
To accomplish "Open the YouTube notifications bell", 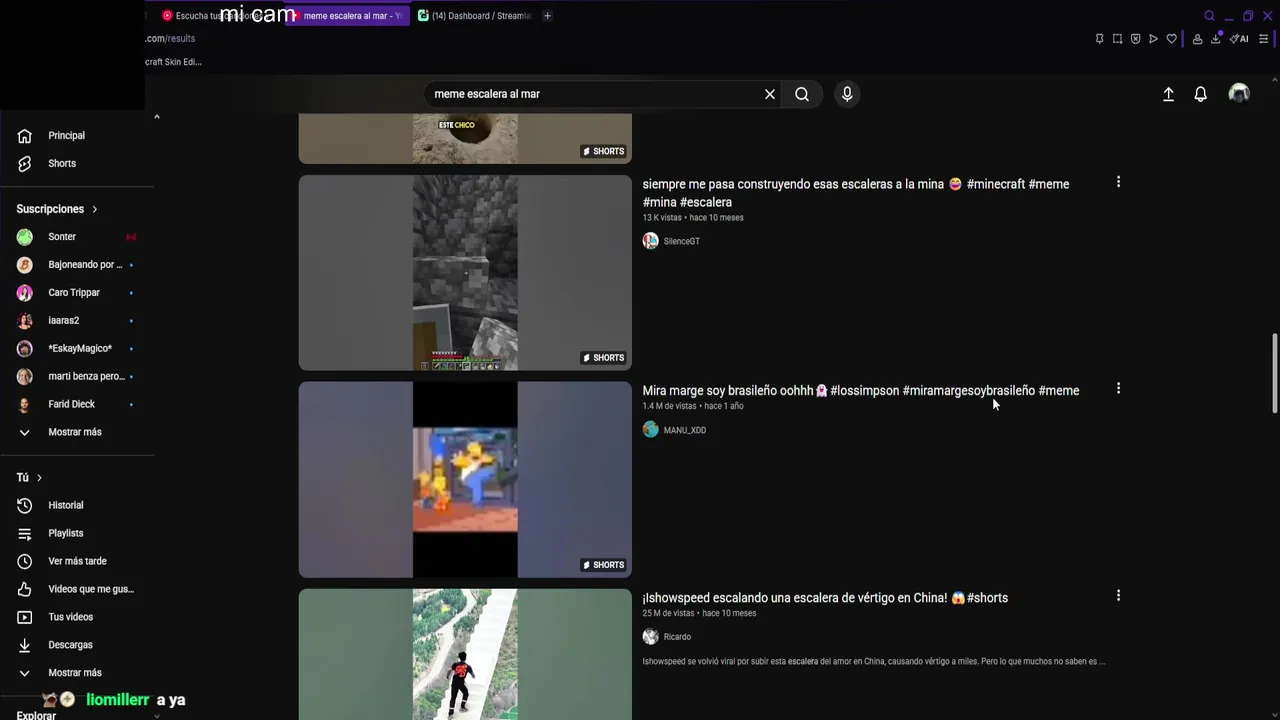I will pyautogui.click(x=1201, y=94).
